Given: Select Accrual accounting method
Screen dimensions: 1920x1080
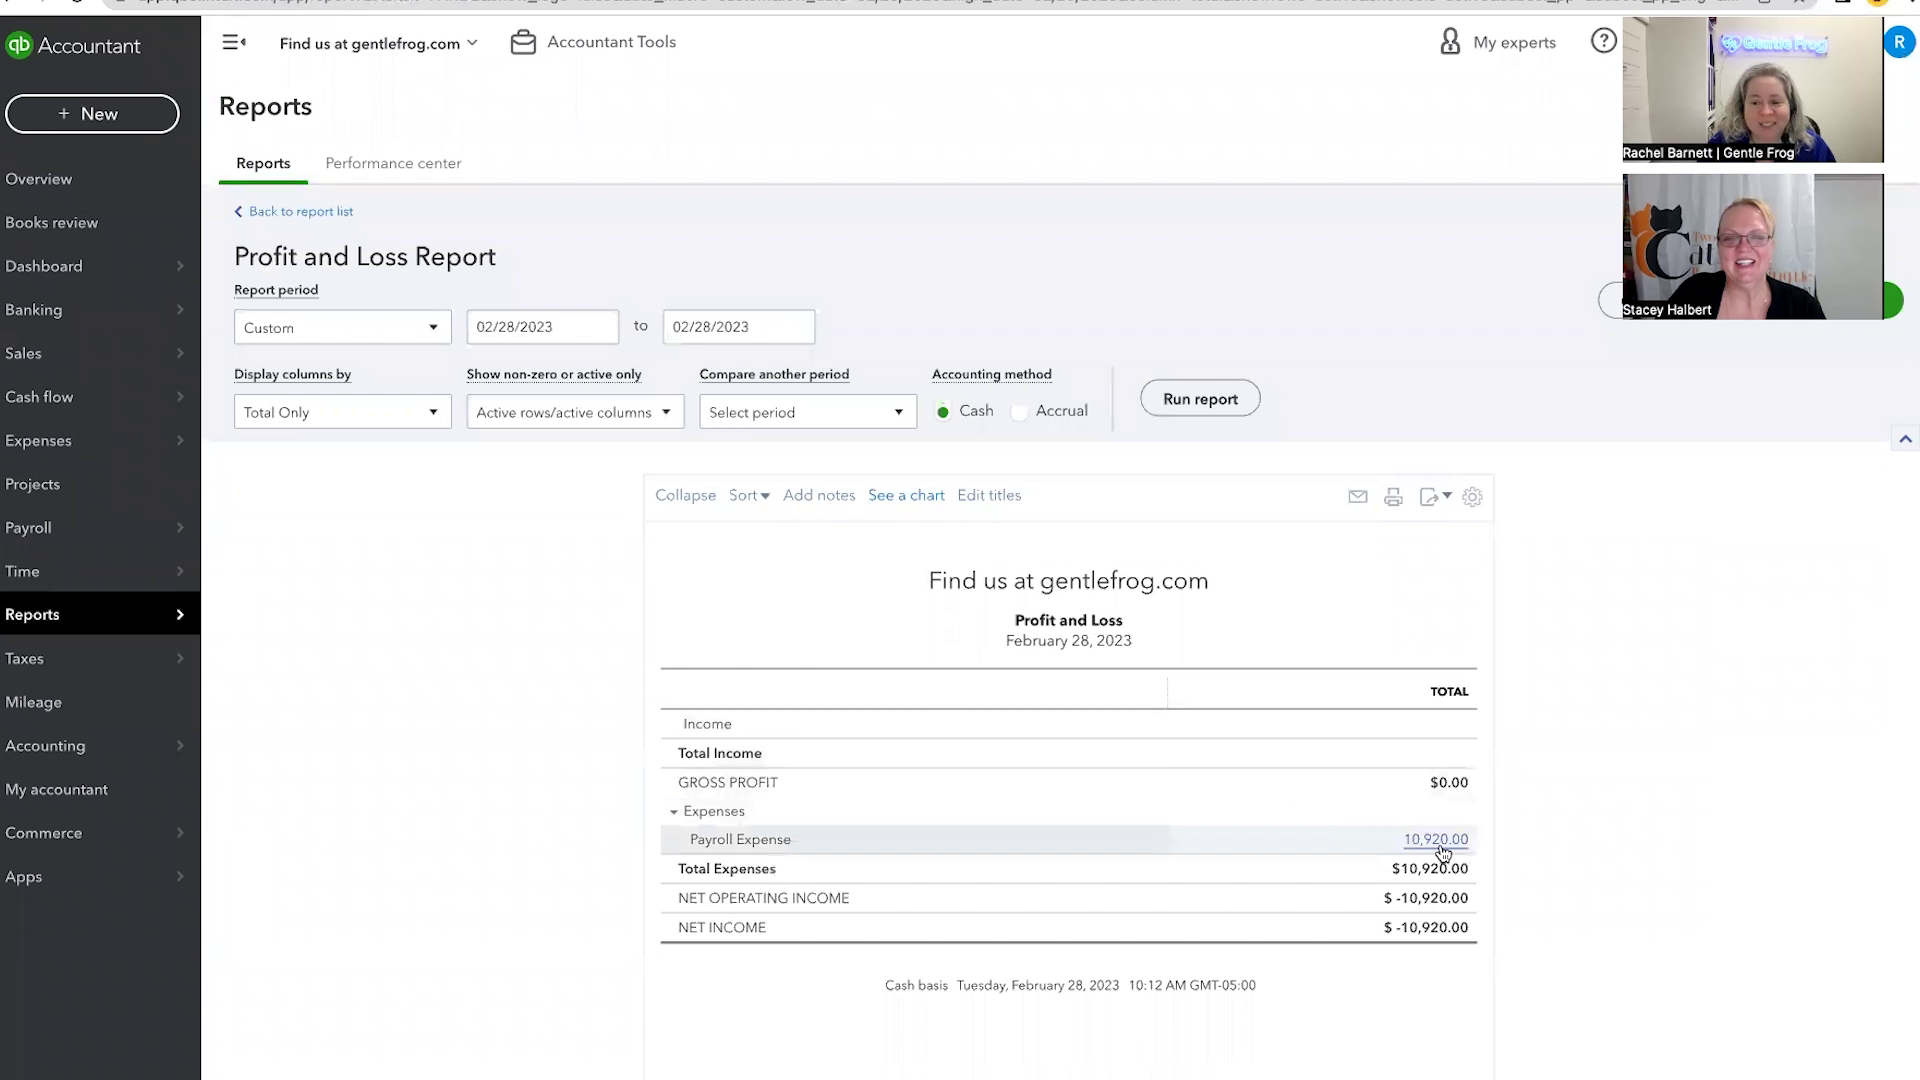Looking at the screenshot, I should point(1019,412).
